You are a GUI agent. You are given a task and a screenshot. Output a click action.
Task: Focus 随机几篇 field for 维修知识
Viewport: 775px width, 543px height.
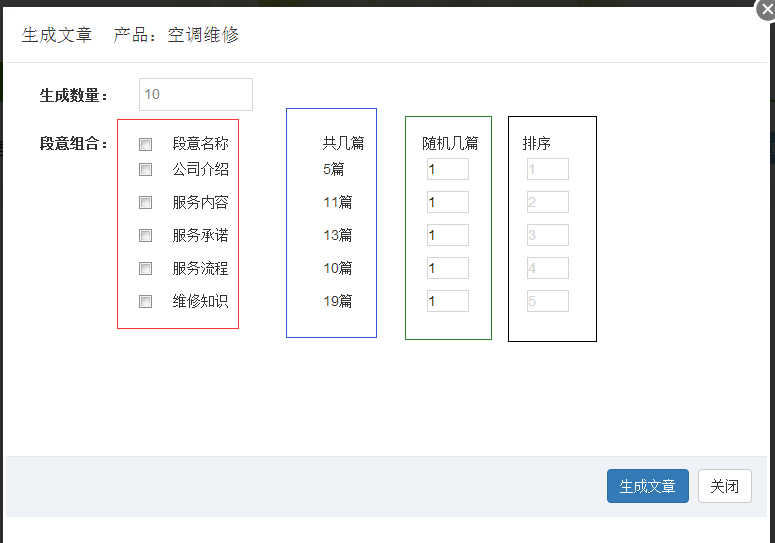[x=448, y=301]
